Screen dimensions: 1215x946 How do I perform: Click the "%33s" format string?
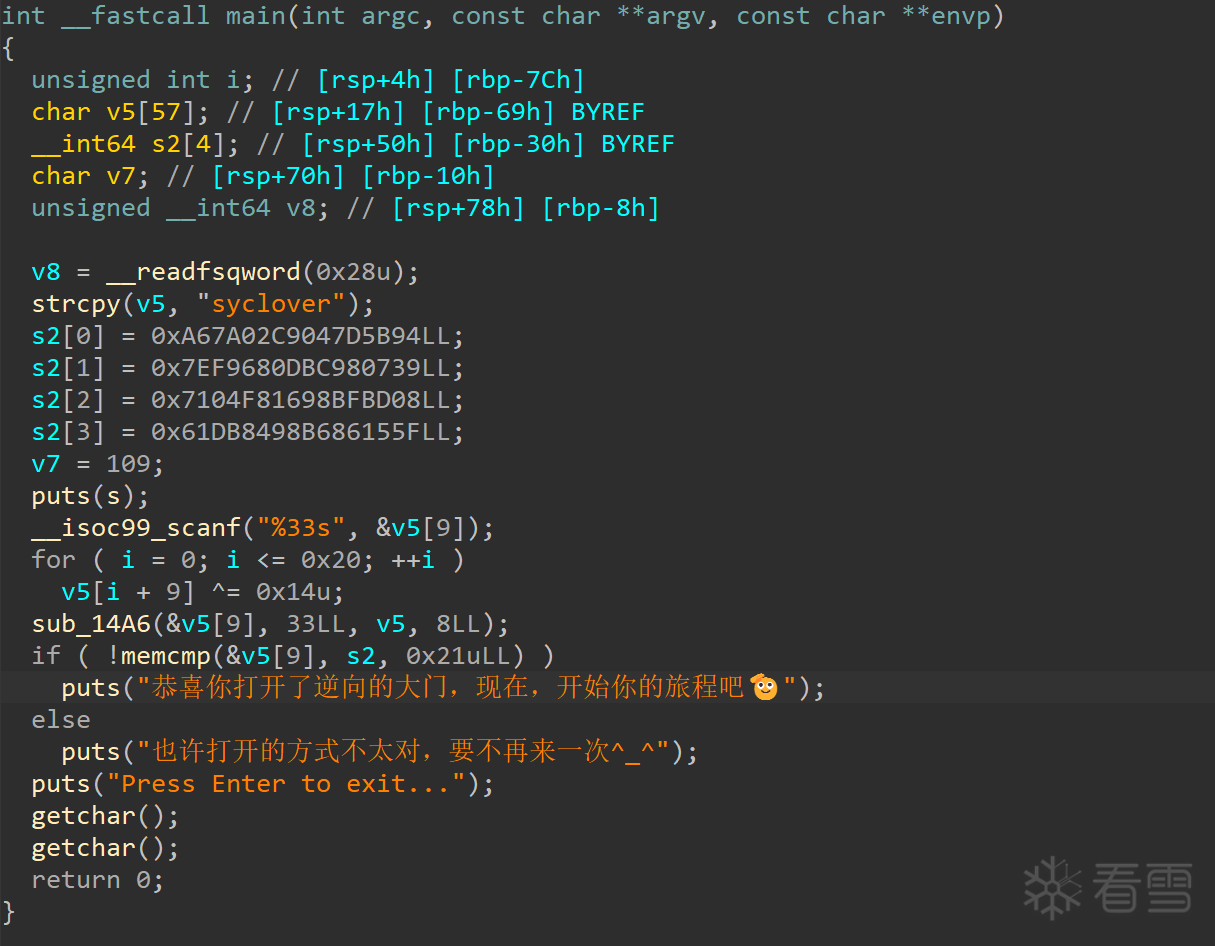tap(307, 528)
